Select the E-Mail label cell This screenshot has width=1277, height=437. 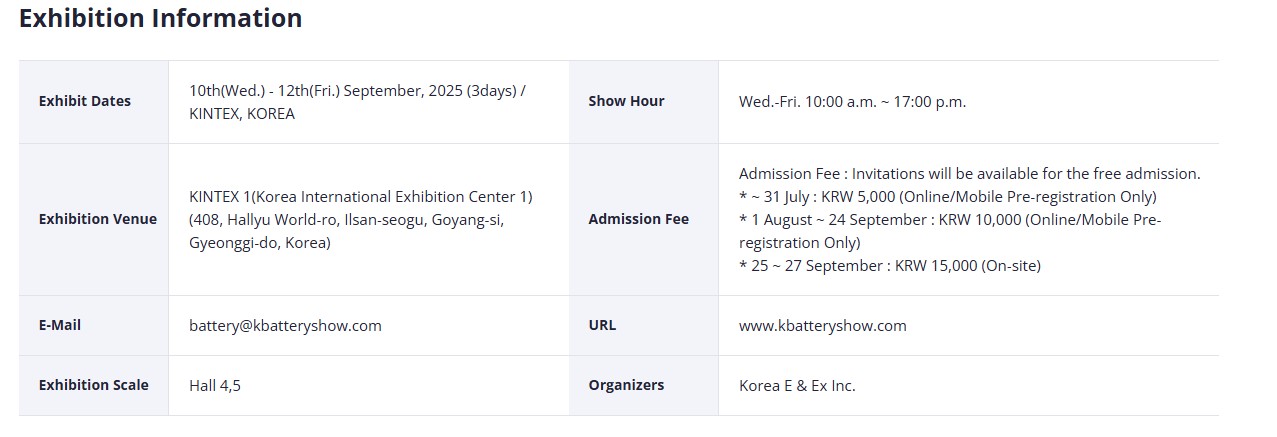94,325
